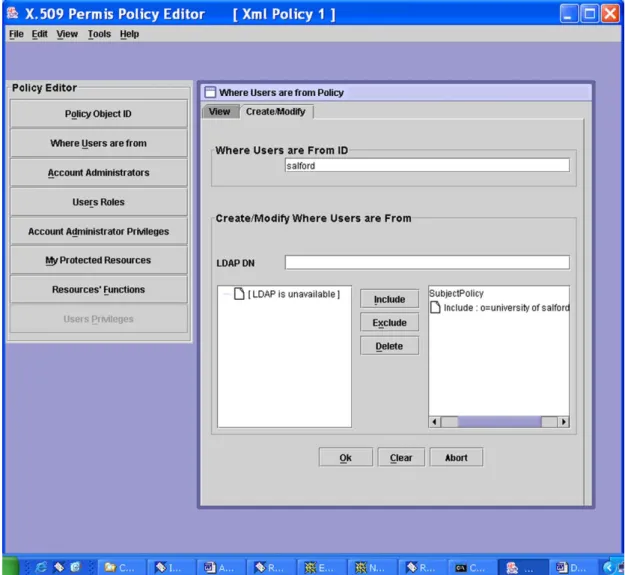Confirm with the Ok button

(x=346, y=457)
